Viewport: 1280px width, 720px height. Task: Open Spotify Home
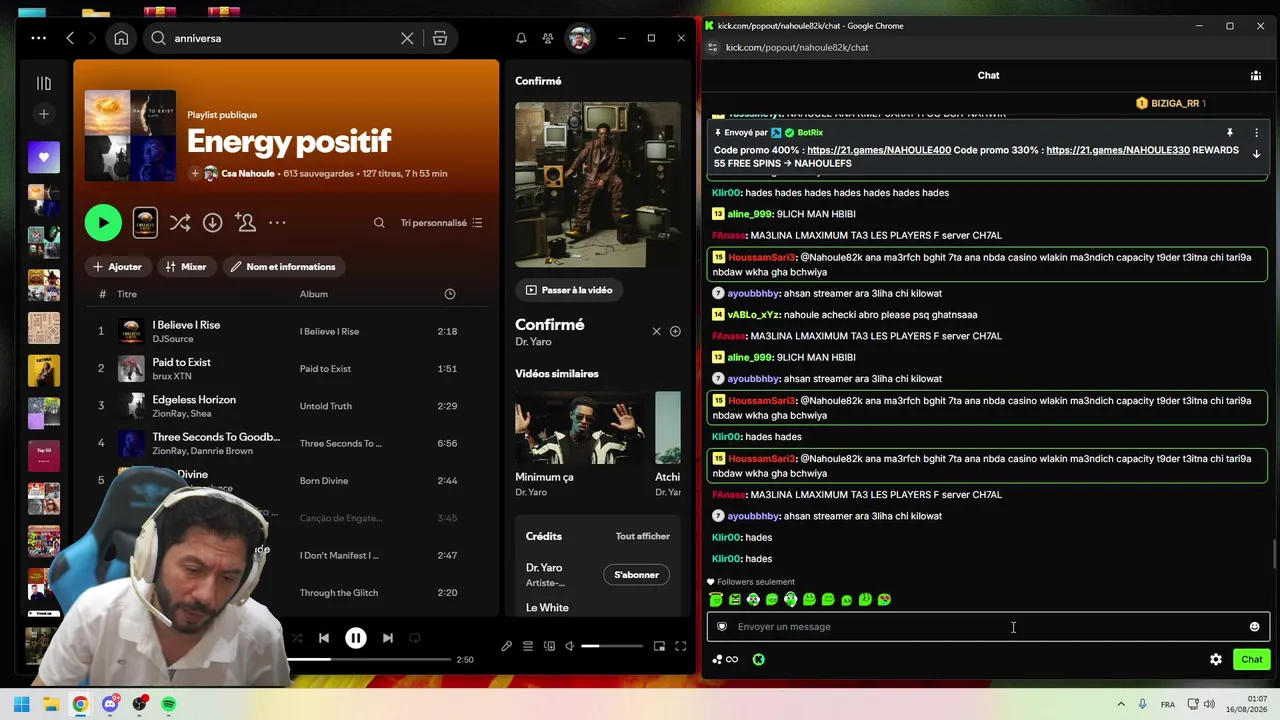[121, 38]
